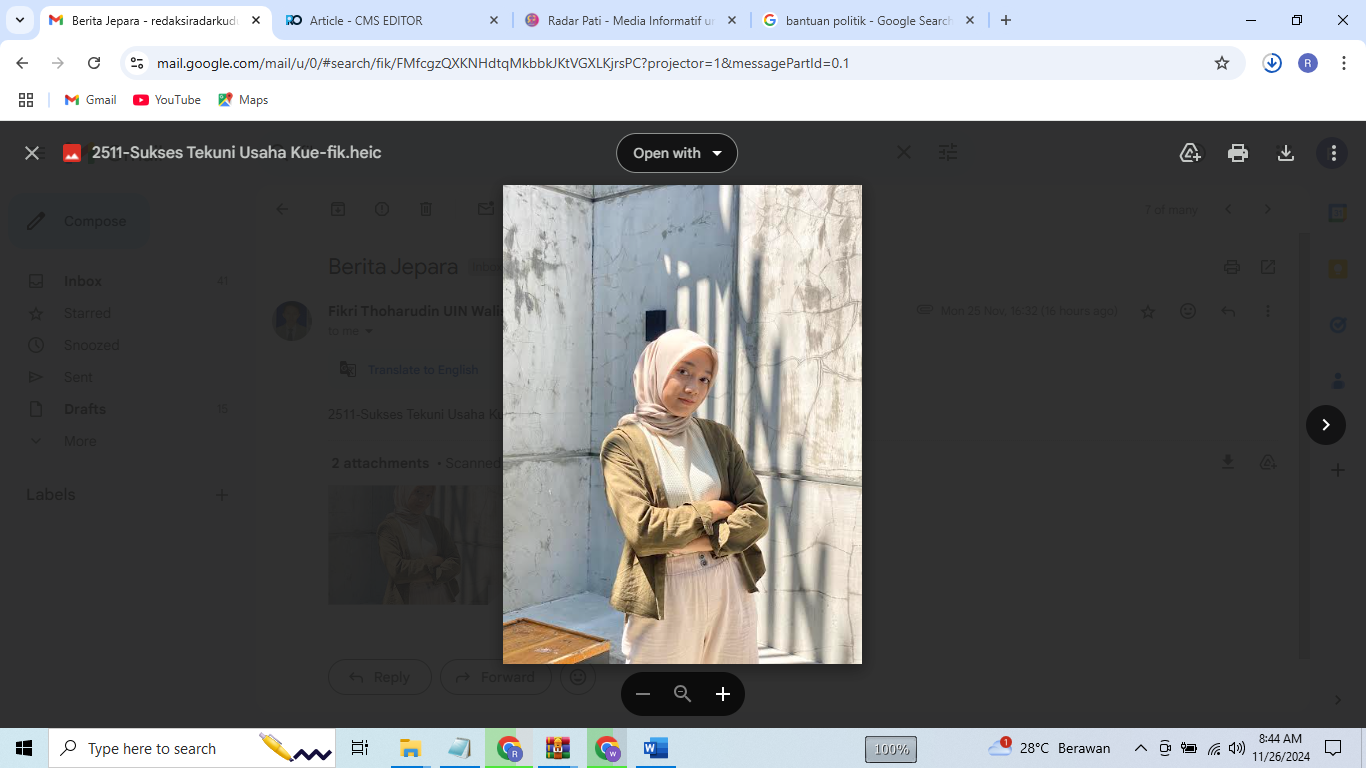Open the 28°C Berawan weather widget
Screen dimensions: 1366x768
[x=1049, y=748]
